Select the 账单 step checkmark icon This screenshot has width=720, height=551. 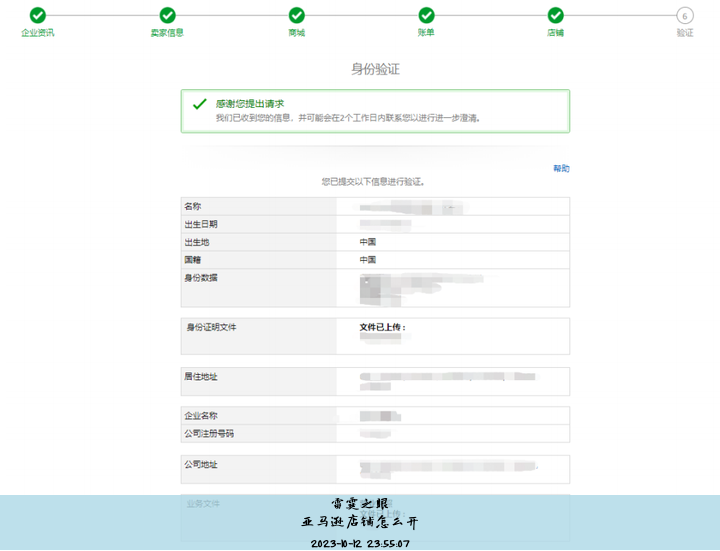coord(426,15)
